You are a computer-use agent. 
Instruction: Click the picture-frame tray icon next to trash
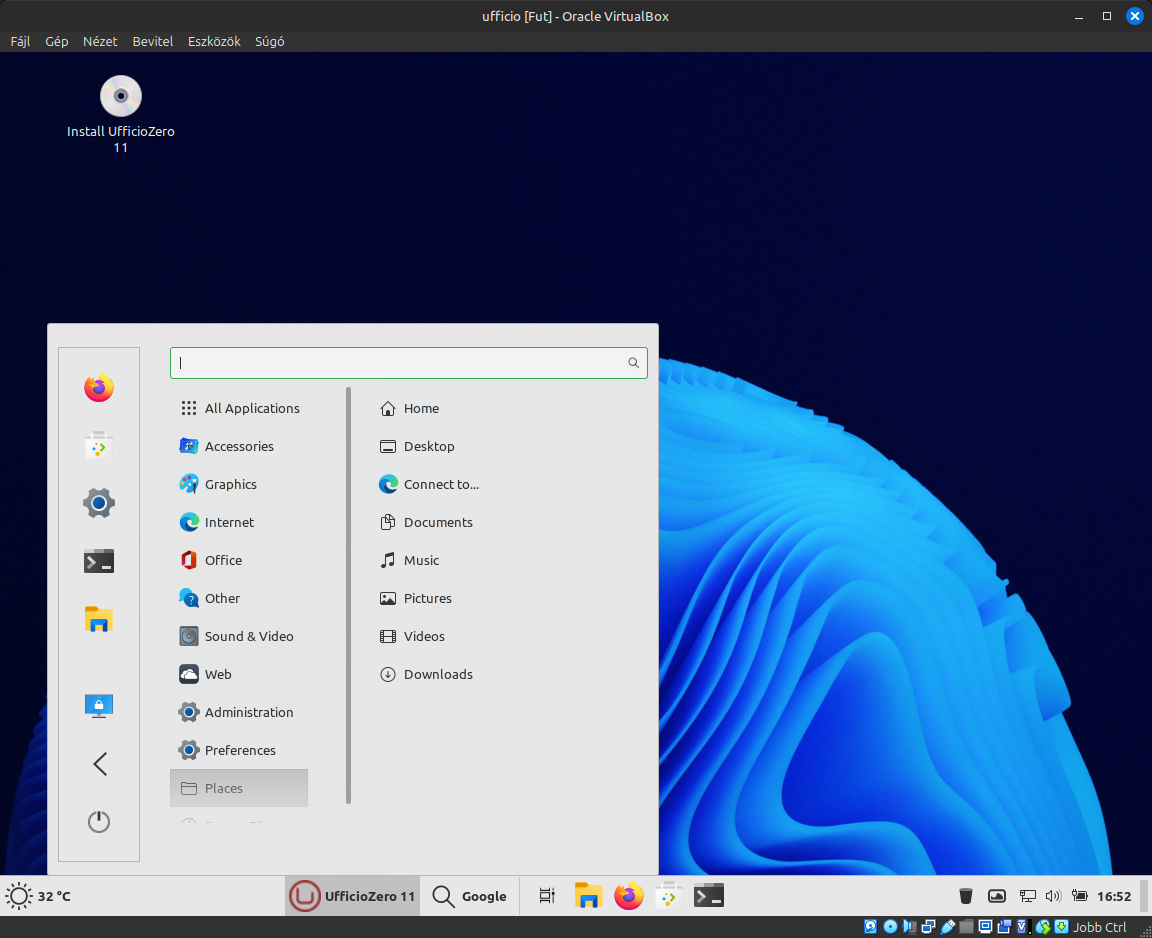click(x=997, y=896)
